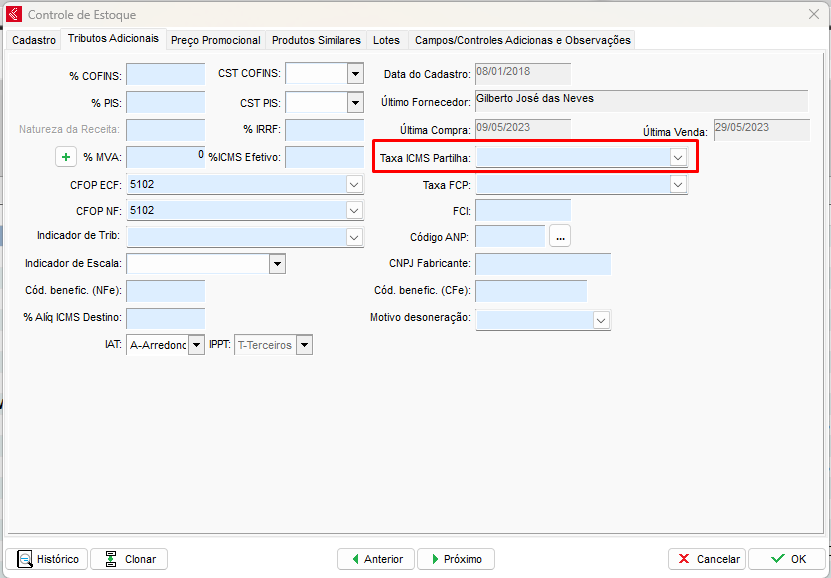Screen dimensions: 831x578
Task: Open the Taxa ICMS Partilha dropdown
Action: click(x=678, y=158)
